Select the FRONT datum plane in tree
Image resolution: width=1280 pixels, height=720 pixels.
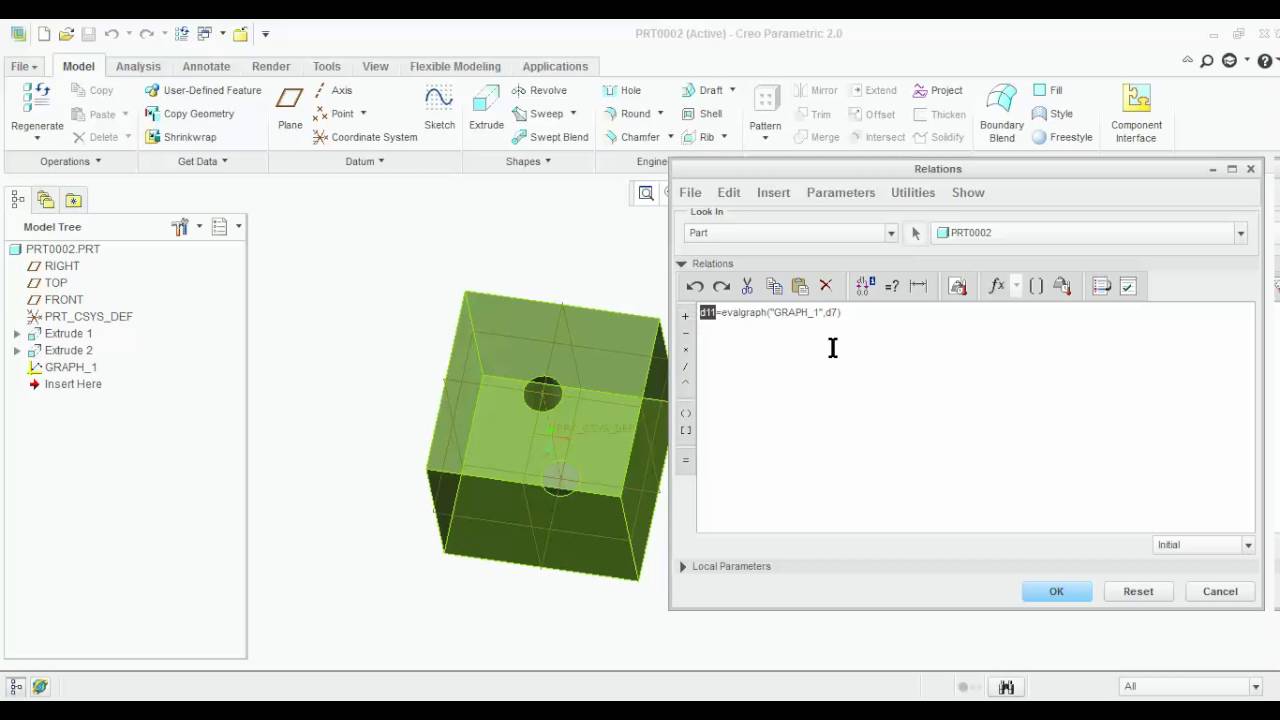point(55,300)
